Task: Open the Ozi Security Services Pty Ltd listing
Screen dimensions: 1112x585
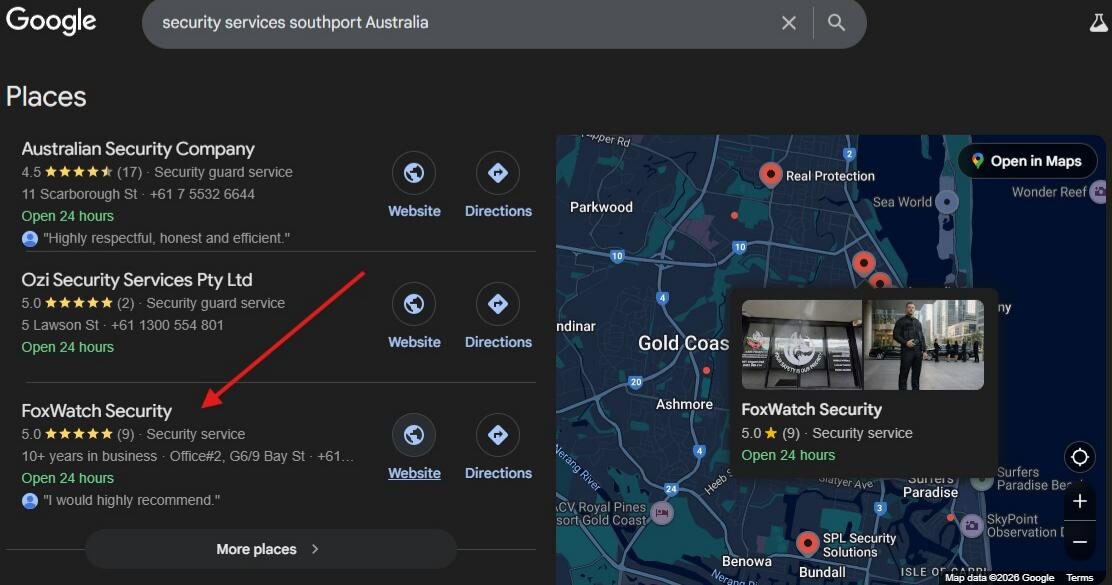Action: tap(137, 280)
